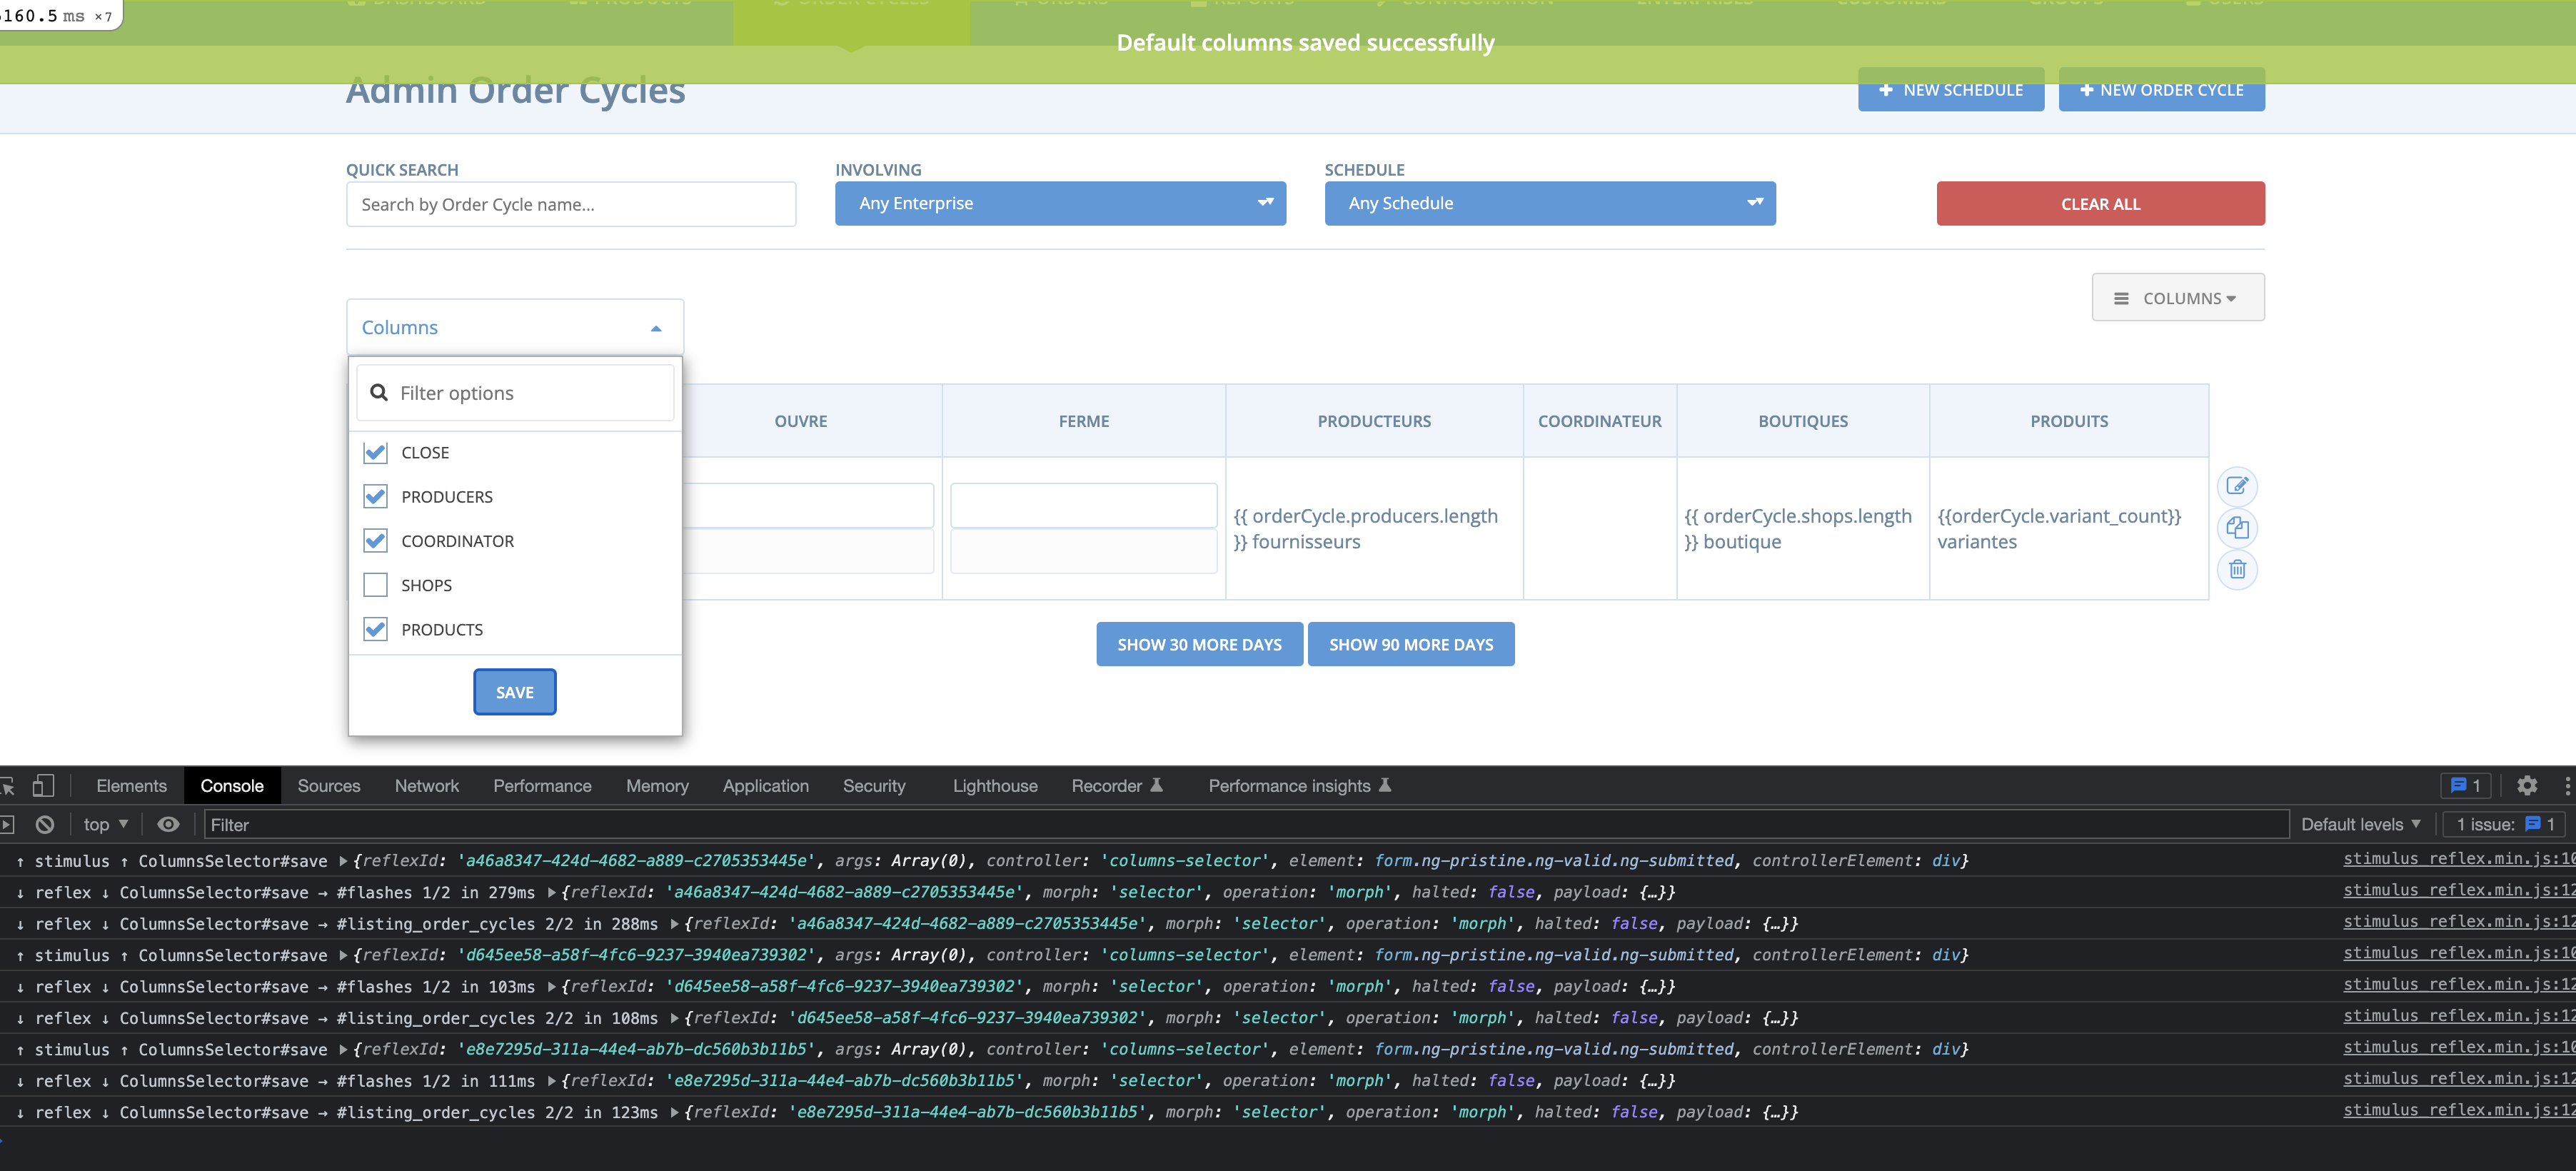Viewport: 2576px width, 1171px height.
Task: Click the duplicate order cycle icon
Action: tap(2238, 528)
